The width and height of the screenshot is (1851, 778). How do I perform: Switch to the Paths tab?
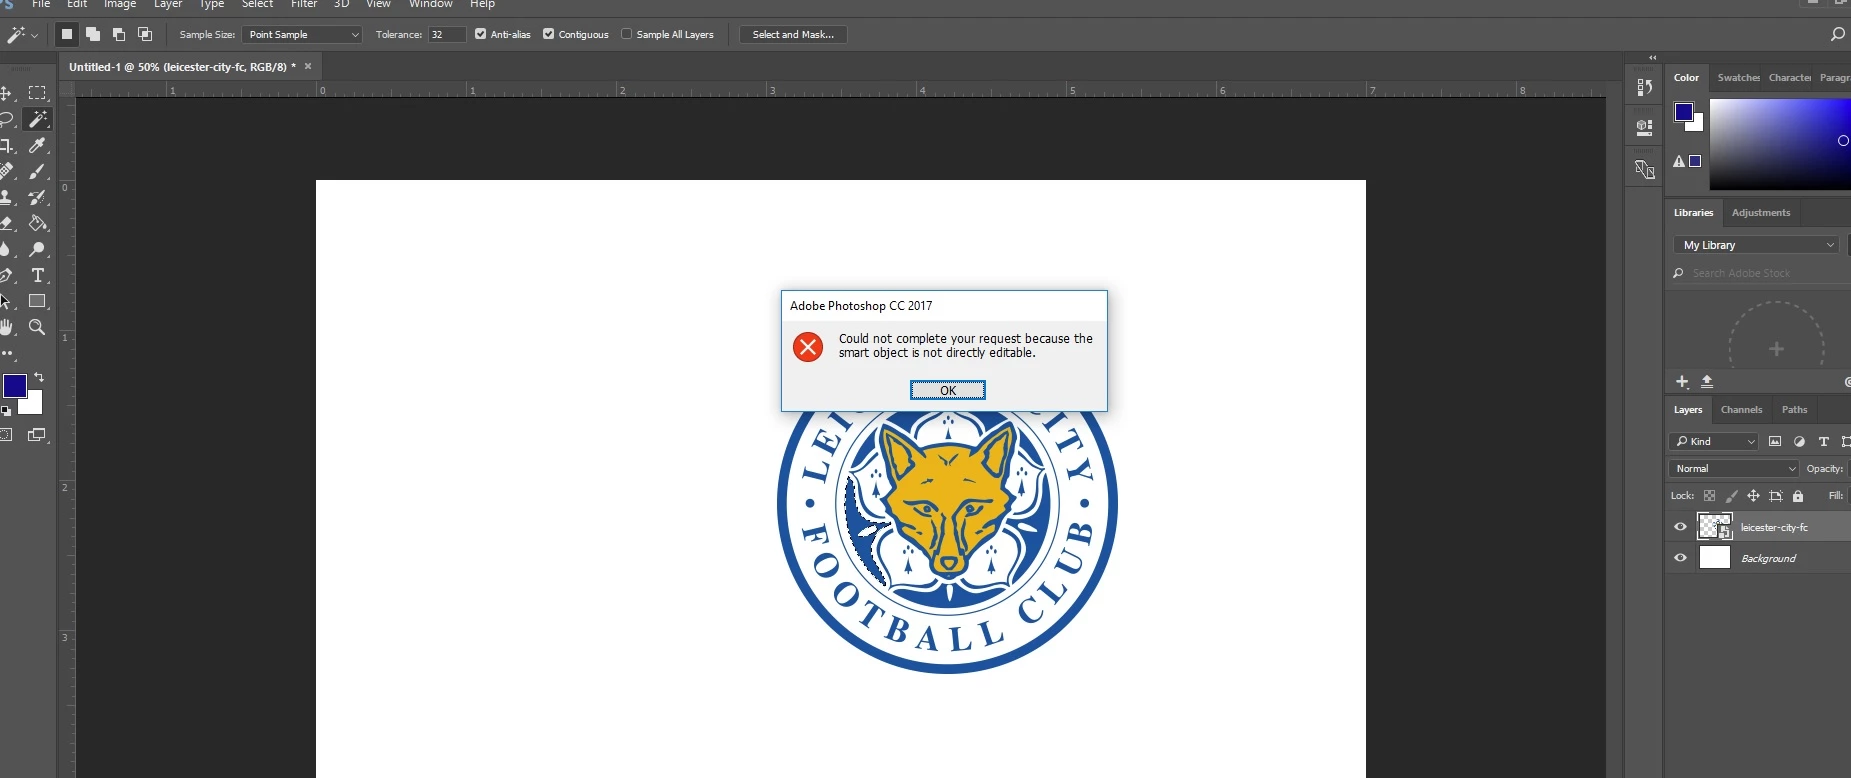(1794, 409)
